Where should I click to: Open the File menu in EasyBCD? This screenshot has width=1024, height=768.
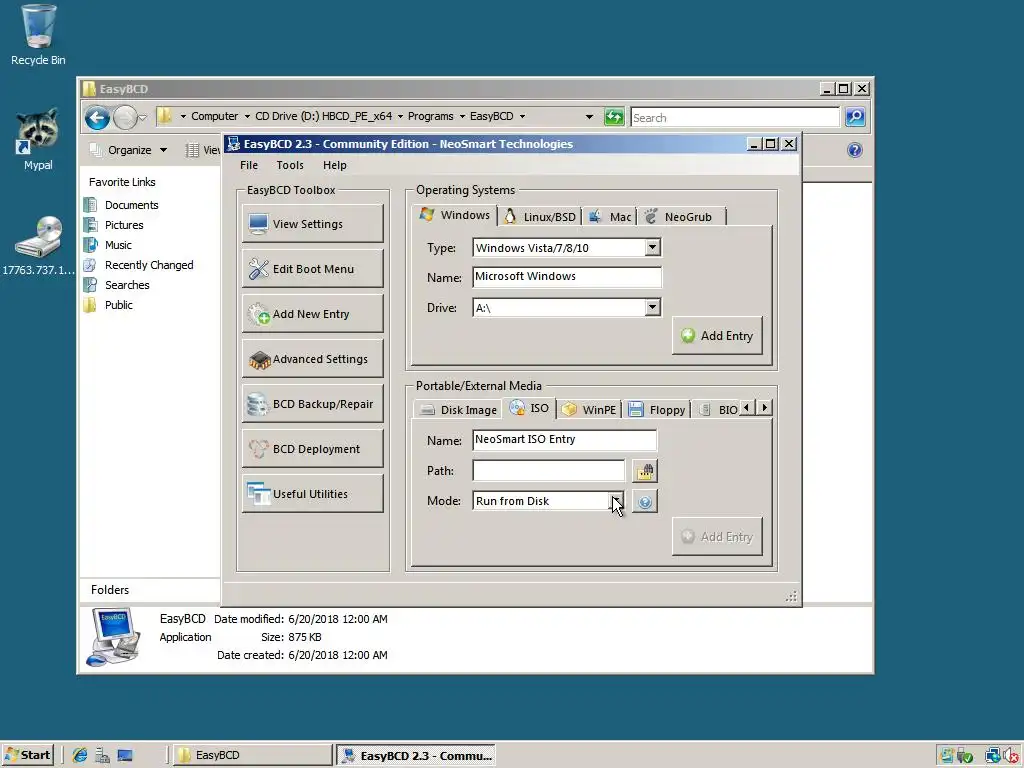click(x=249, y=165)
